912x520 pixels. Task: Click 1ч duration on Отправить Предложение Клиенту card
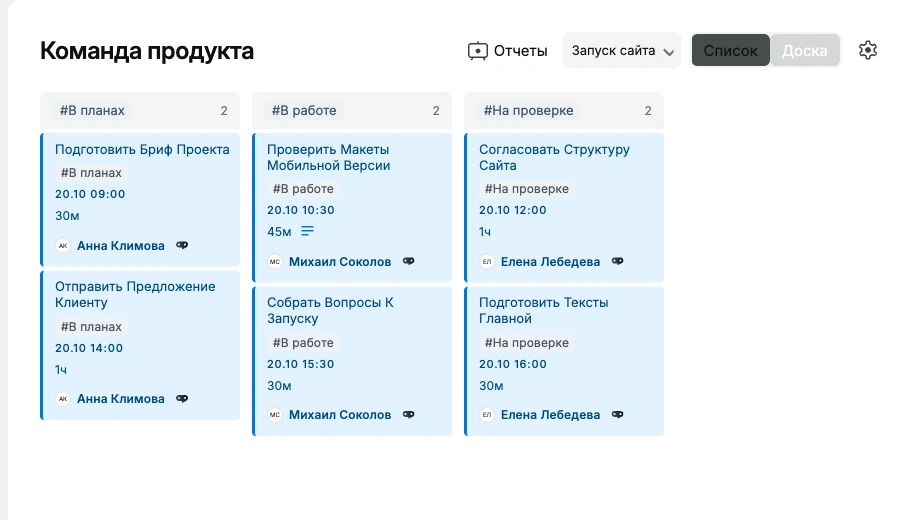(61, 370)
